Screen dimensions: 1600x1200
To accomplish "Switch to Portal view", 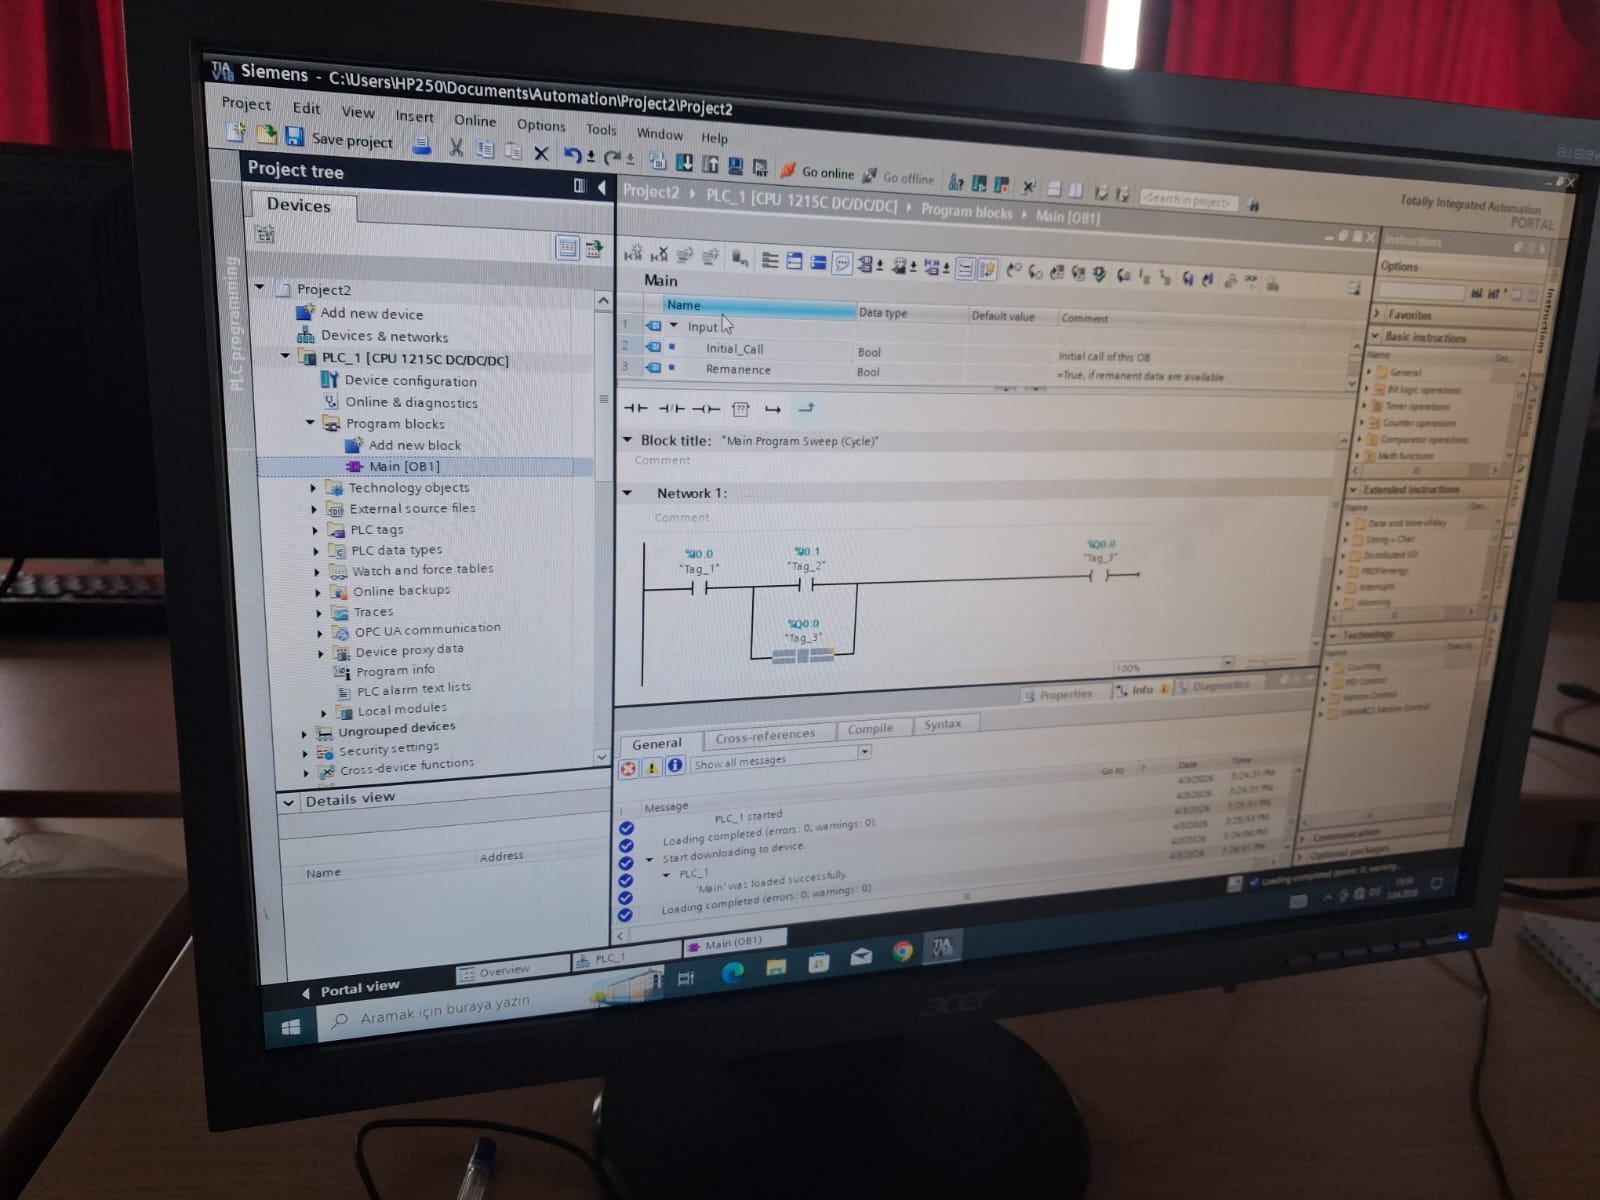I will [x=358, y=989].
